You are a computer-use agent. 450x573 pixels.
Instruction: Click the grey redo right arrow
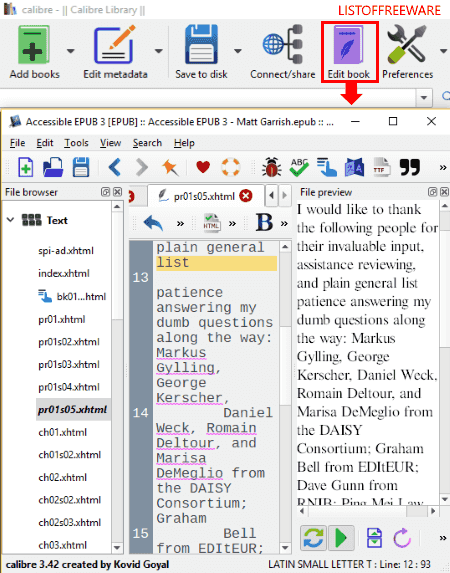[x=142, y=168]
